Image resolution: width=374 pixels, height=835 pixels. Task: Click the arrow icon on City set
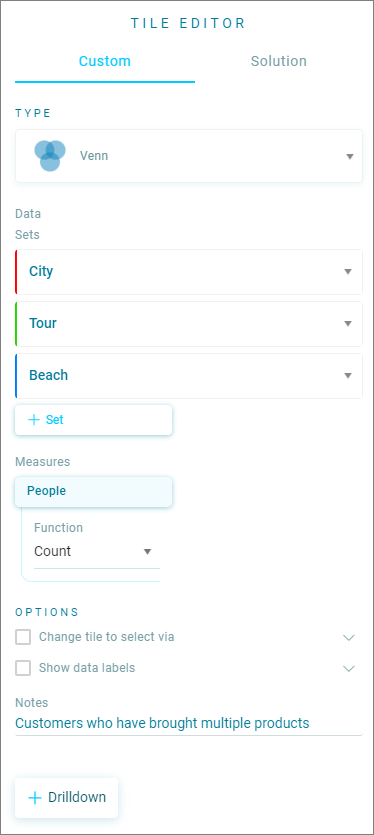348,272
